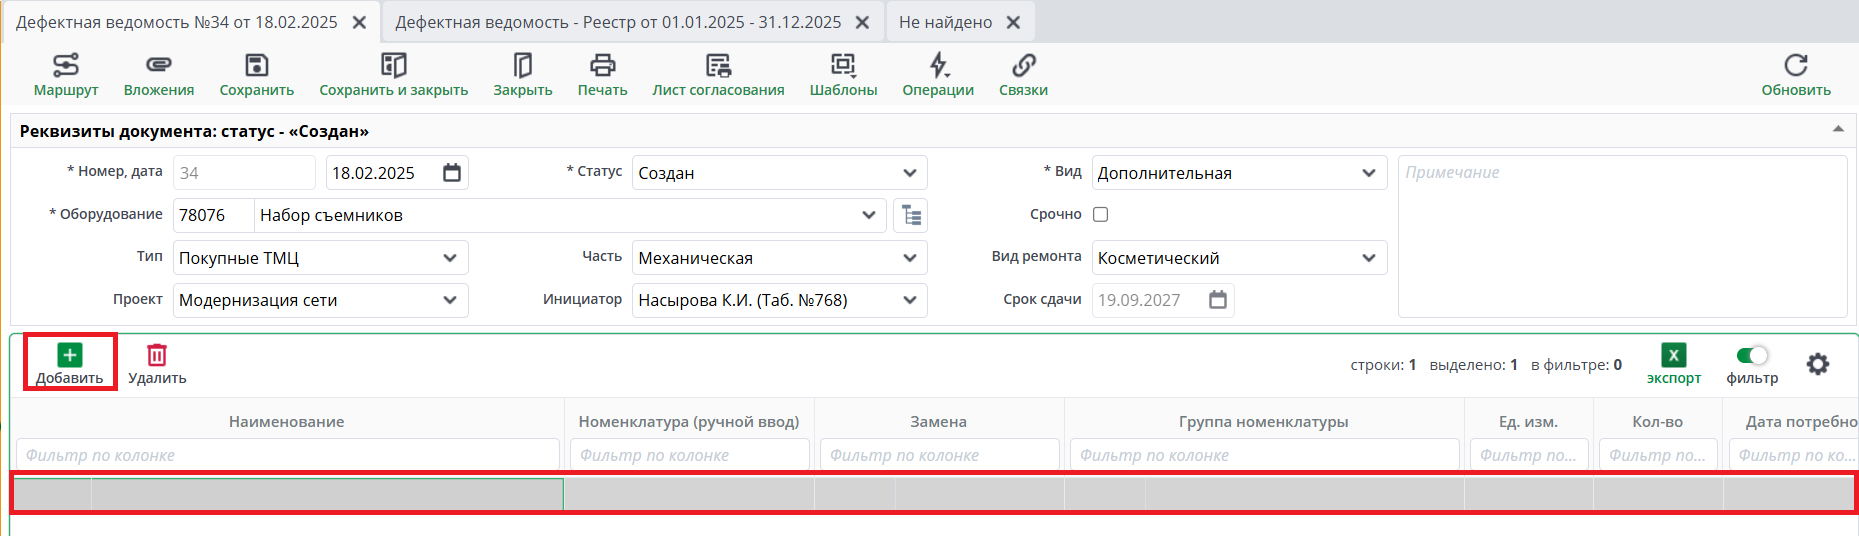Image resolution: width=1859 pixels, height=536 pixels.
Task: Expand the Статус dropdown
Action: pos(909,173)
